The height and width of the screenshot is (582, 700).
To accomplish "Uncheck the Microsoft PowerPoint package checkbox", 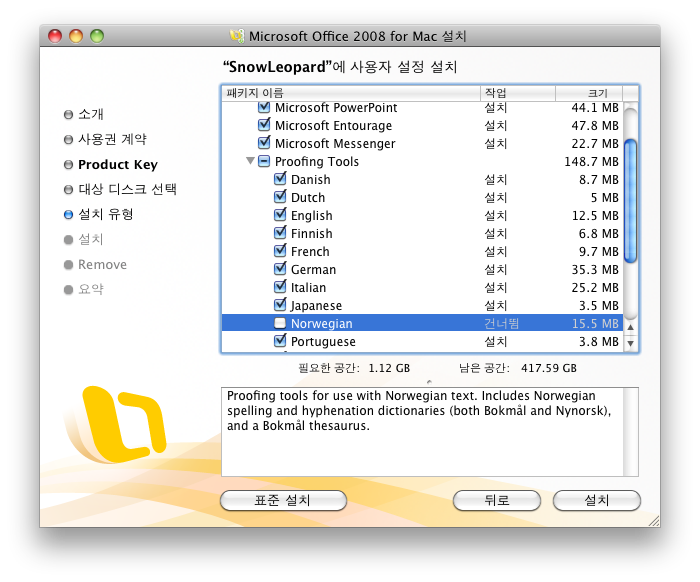I will pos(264,107).
